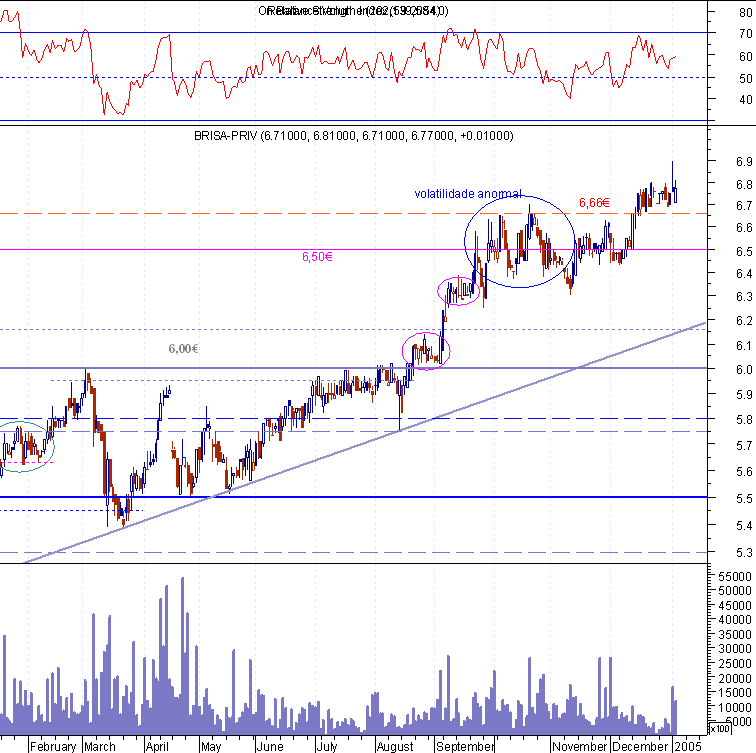This screenshot has height=753, width=756.
Task: Select the magenta ellipse near the 6.3 level
Action: tap(459, 291)
